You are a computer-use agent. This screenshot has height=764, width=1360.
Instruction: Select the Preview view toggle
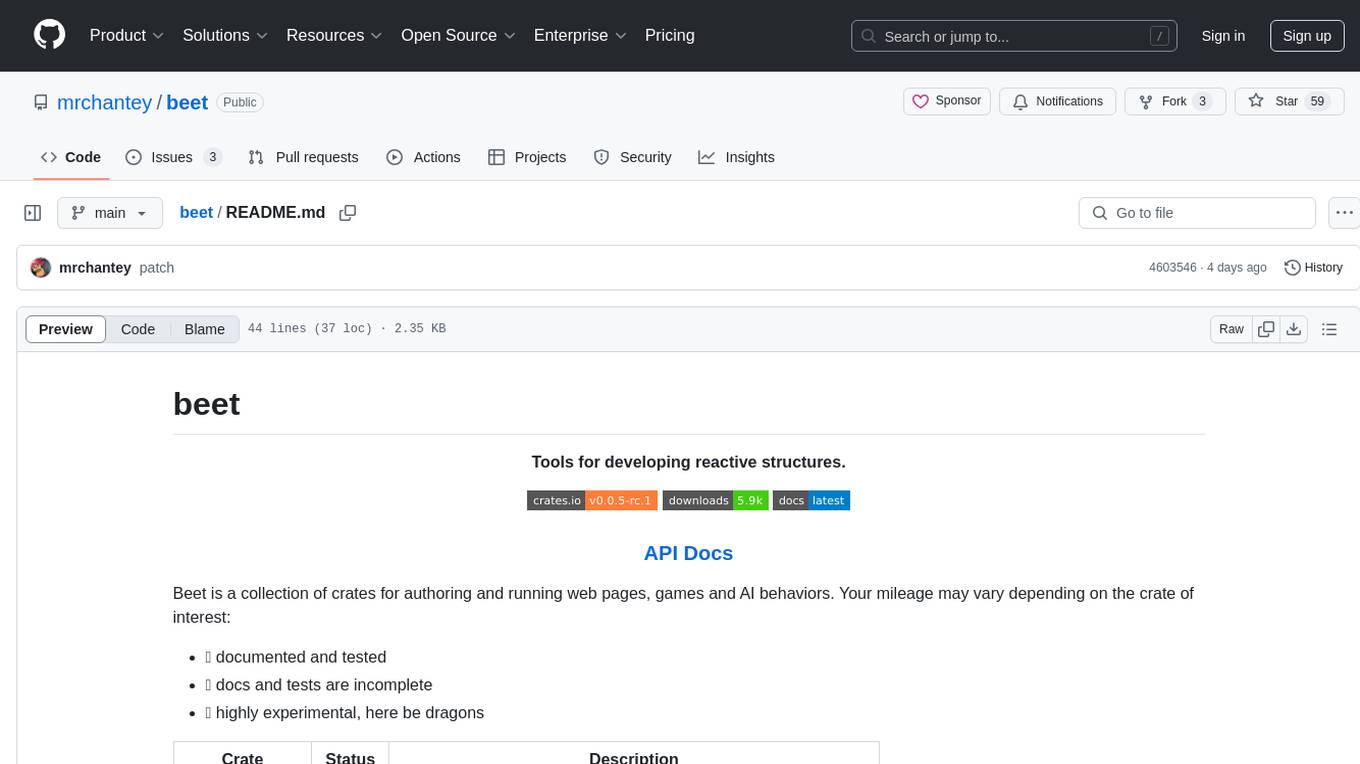[x=66, y=329]
